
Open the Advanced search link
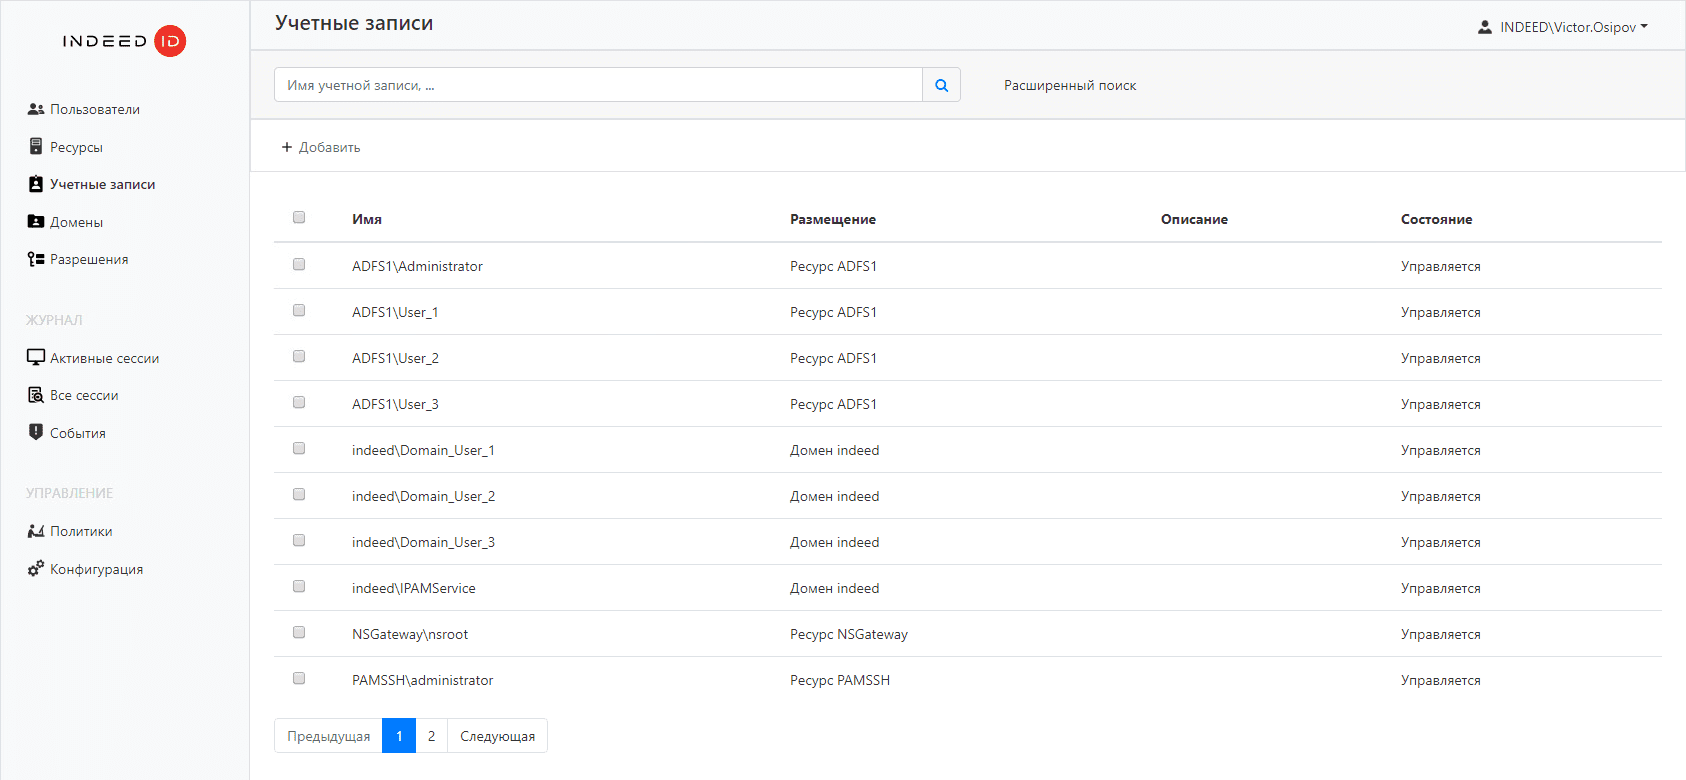[x=1070, y=85]
